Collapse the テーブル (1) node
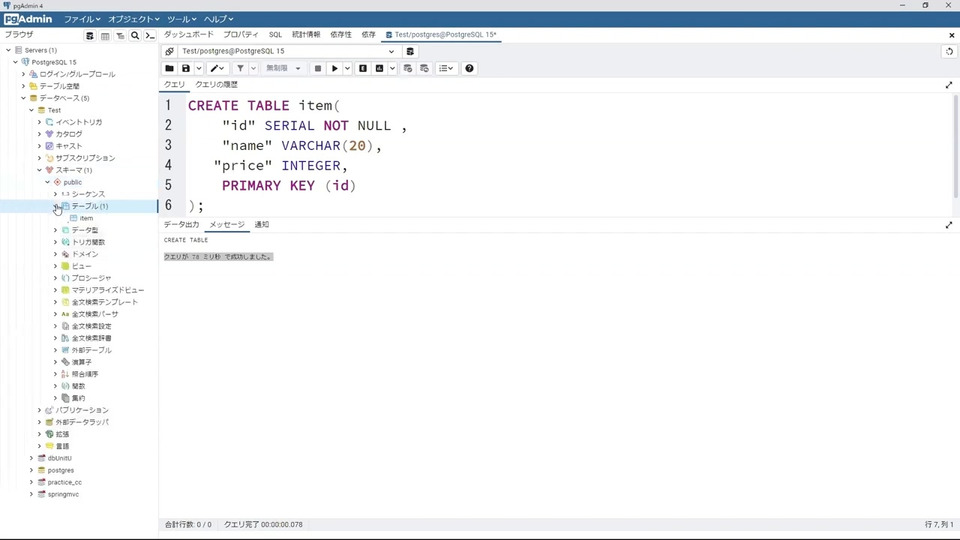 click(56, 206)
